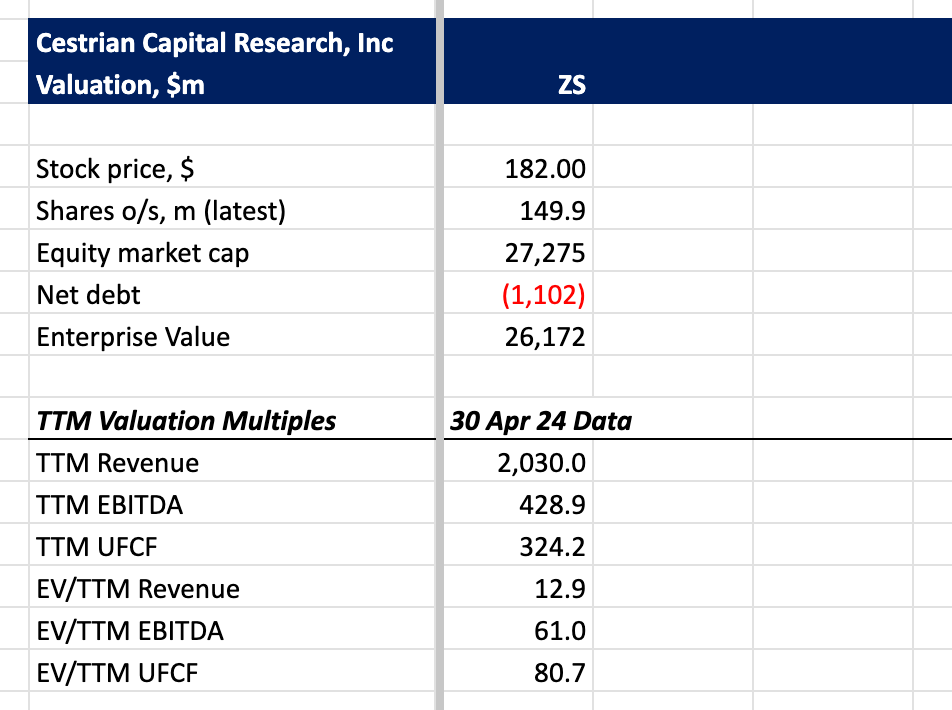Select the 'ZS' ticker column header
The image size is (952, 710).
(x=571, y=85)
